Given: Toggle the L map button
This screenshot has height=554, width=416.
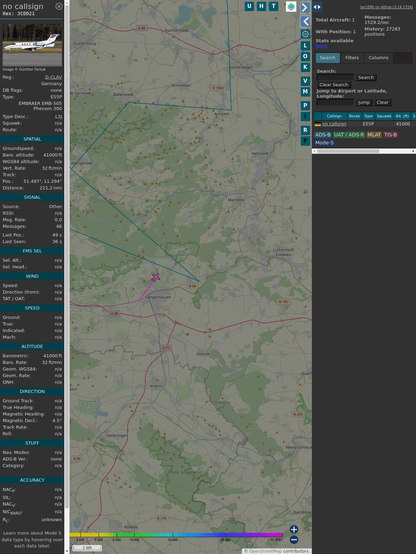Looking at the screenshot, I should point(305,45).
